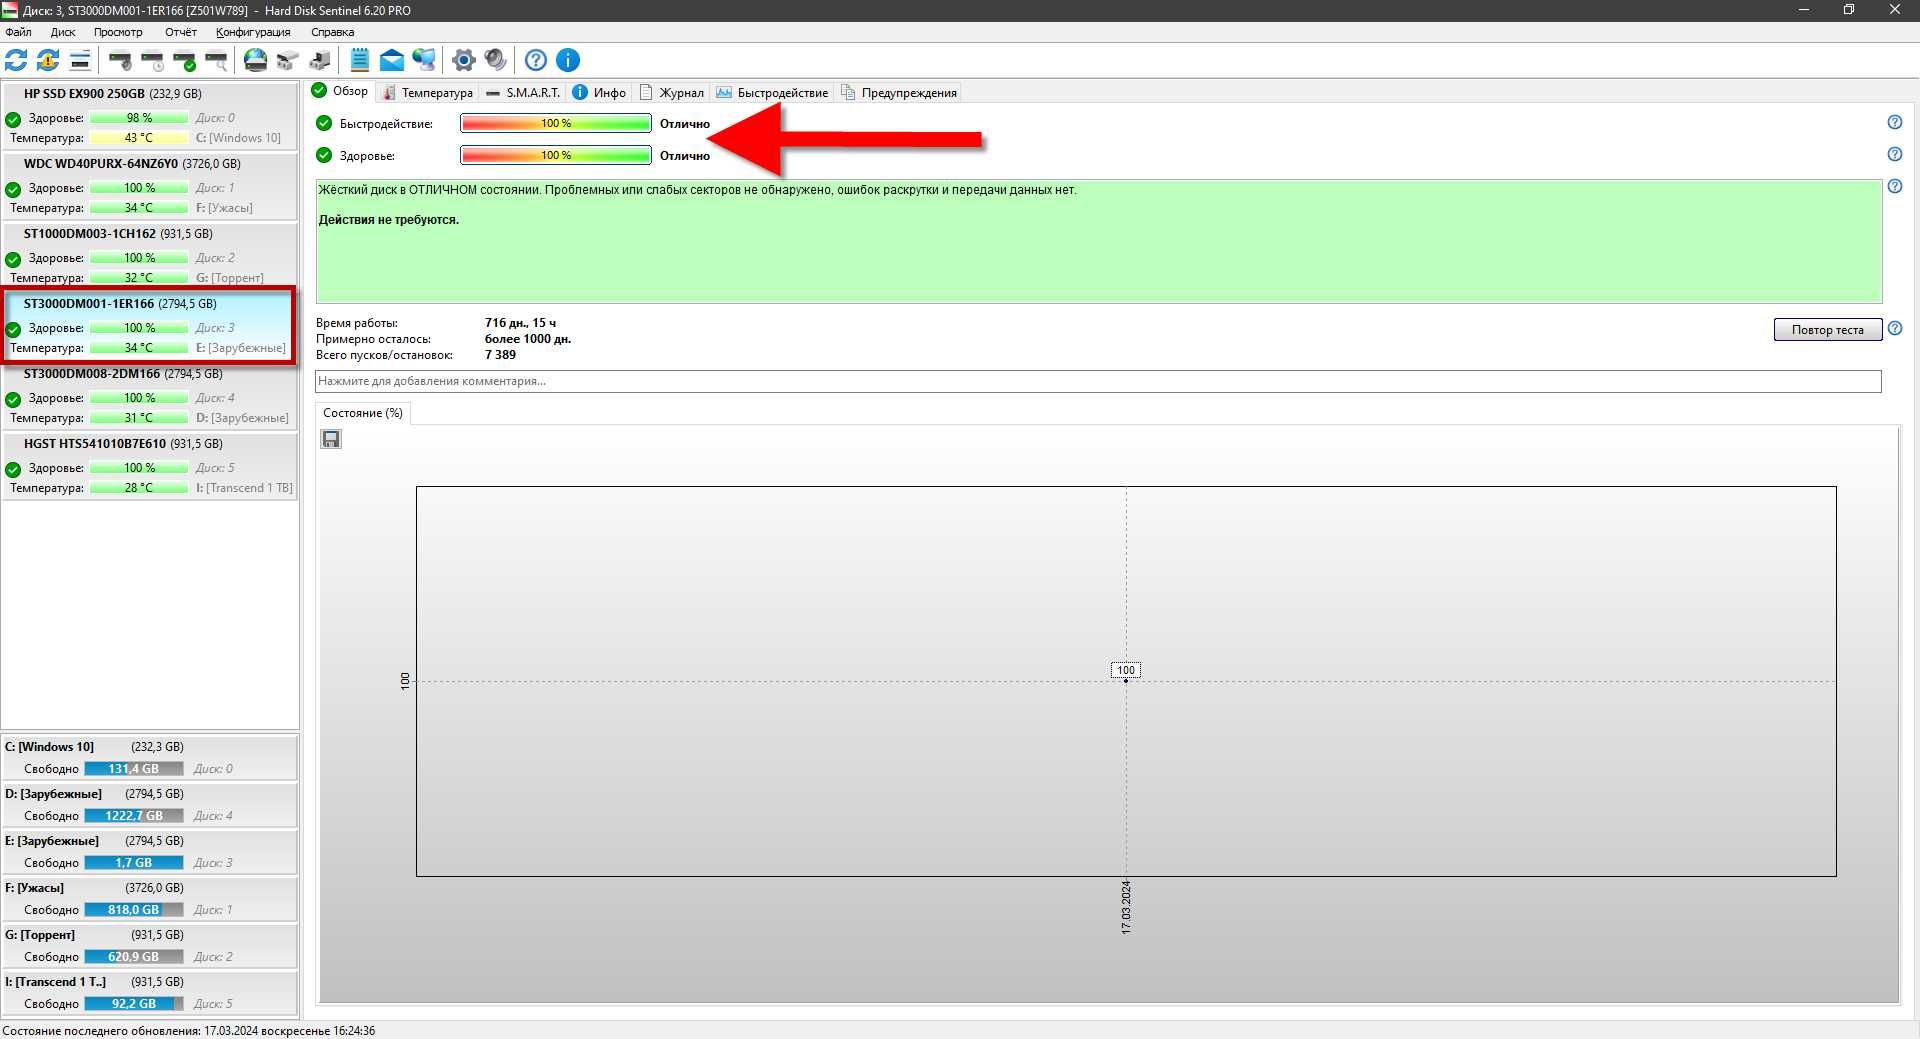
Task: Click the disk with green checkmark icon
Action: (x=184, y=60)
